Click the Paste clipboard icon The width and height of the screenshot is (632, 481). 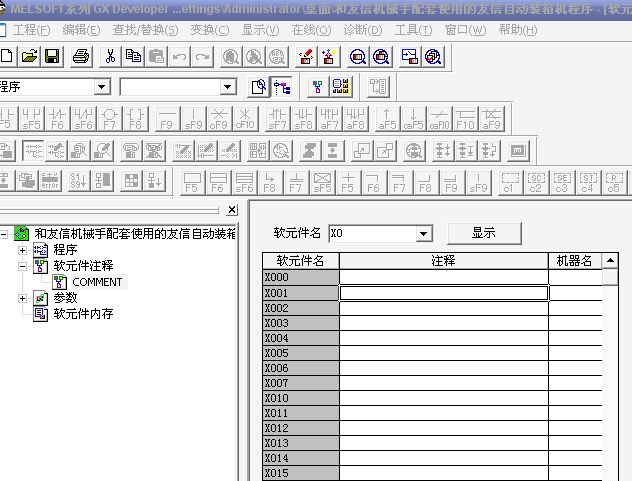[x=156, y=56]
